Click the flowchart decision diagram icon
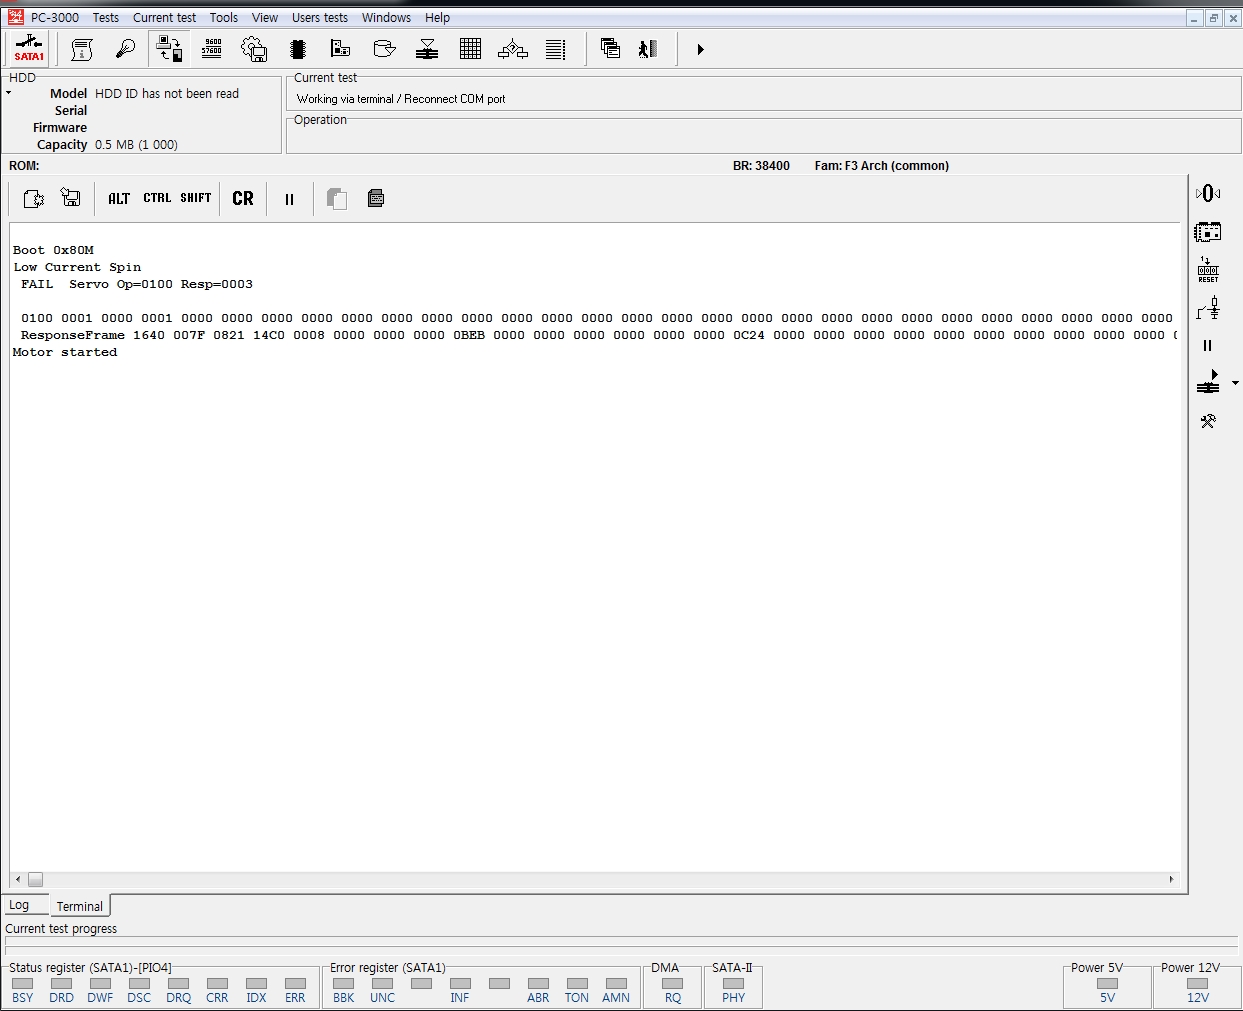The width and height of the screenshot is (1243, 1011). pyautogui.click(x=513, y=49)
